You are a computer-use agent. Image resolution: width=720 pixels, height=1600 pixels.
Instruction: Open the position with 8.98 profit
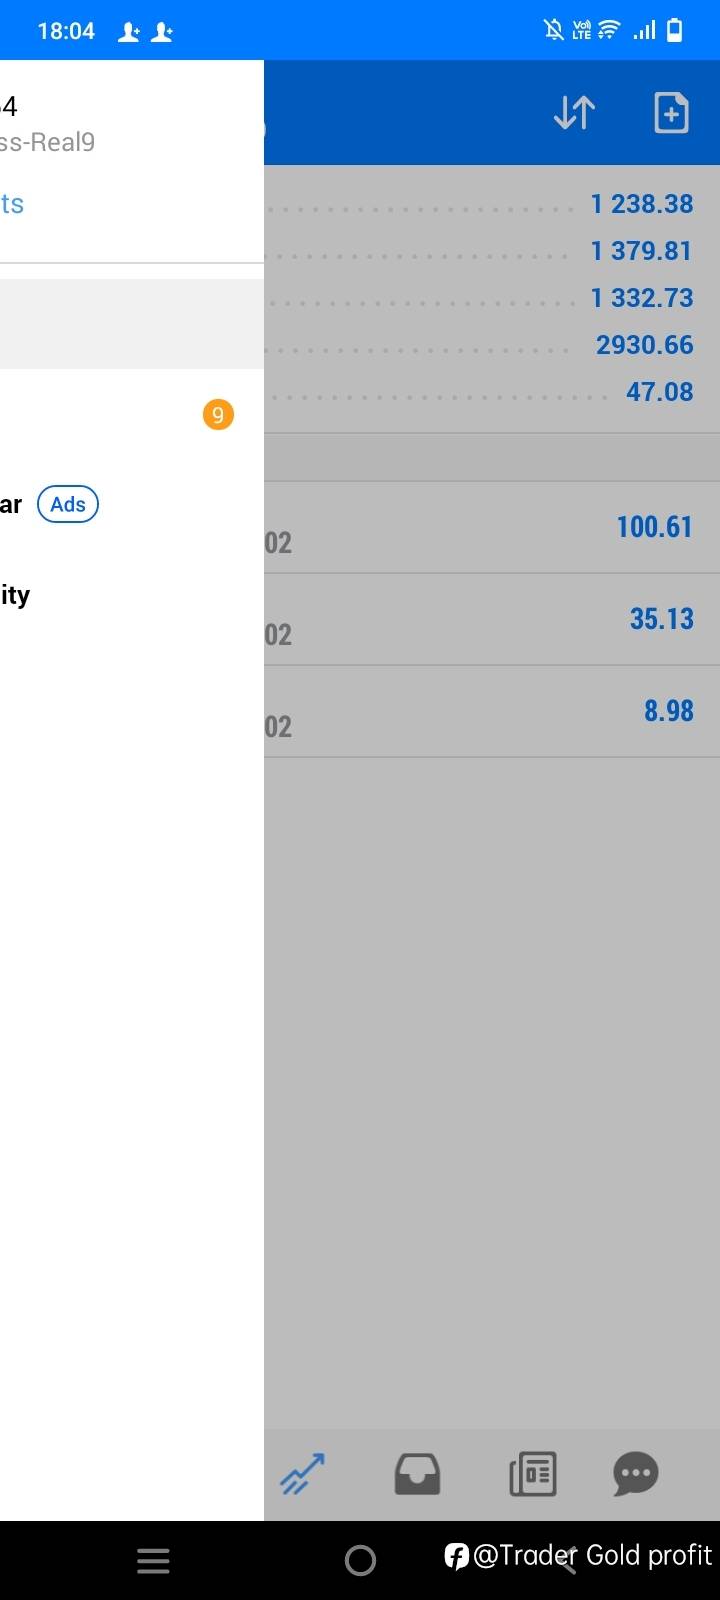(492, 711)
